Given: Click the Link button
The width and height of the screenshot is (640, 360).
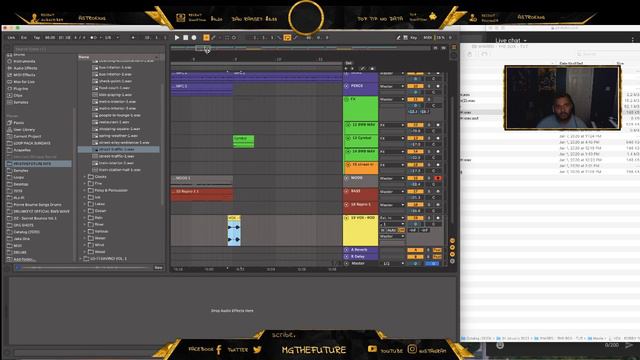Looking at the screenshot, I should [11, 38].
